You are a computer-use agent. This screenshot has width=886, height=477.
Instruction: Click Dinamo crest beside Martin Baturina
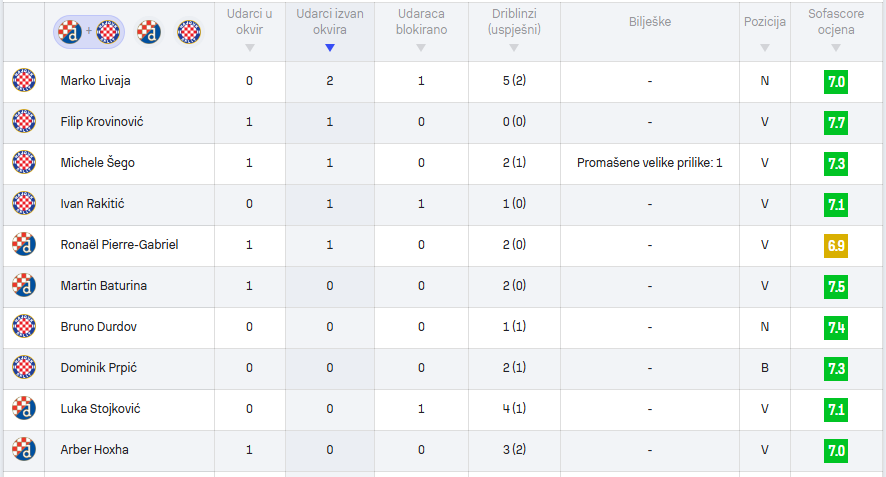[24, 285]
